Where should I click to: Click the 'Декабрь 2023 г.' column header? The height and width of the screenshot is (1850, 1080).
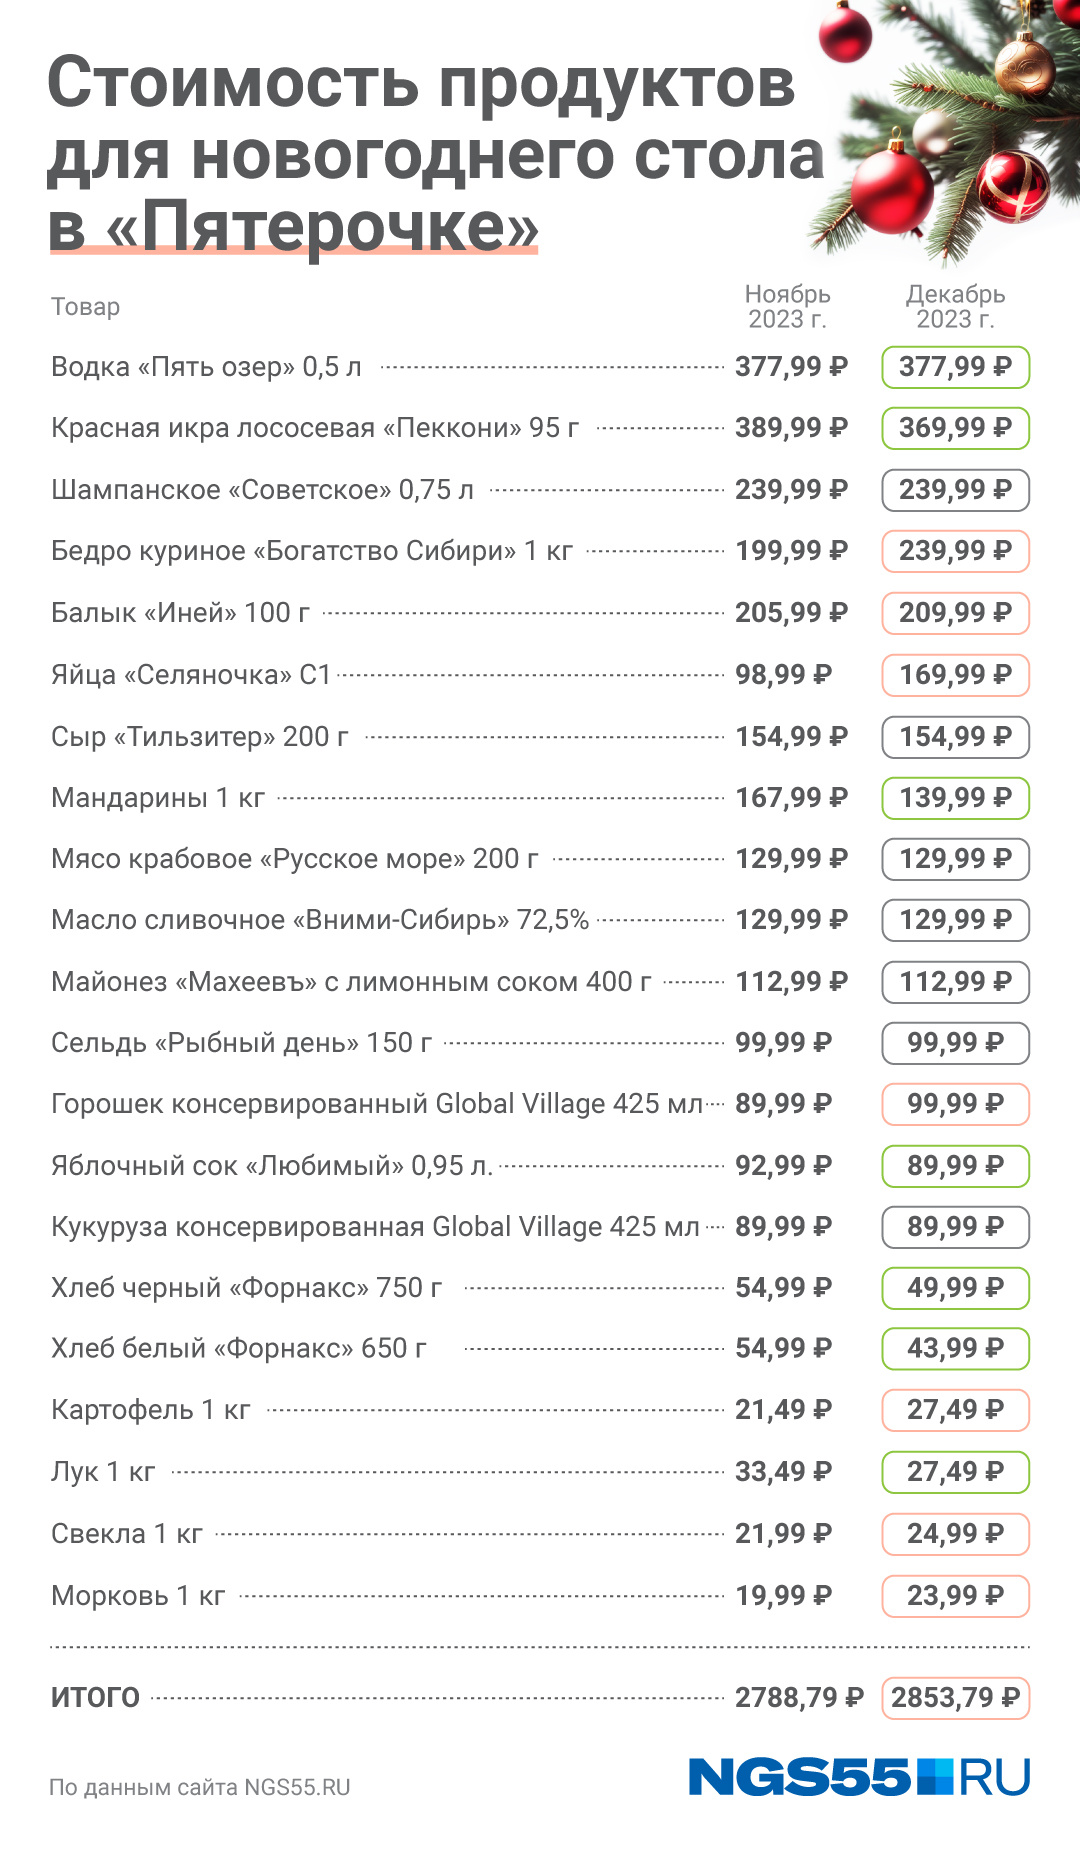tap(955, 306)
